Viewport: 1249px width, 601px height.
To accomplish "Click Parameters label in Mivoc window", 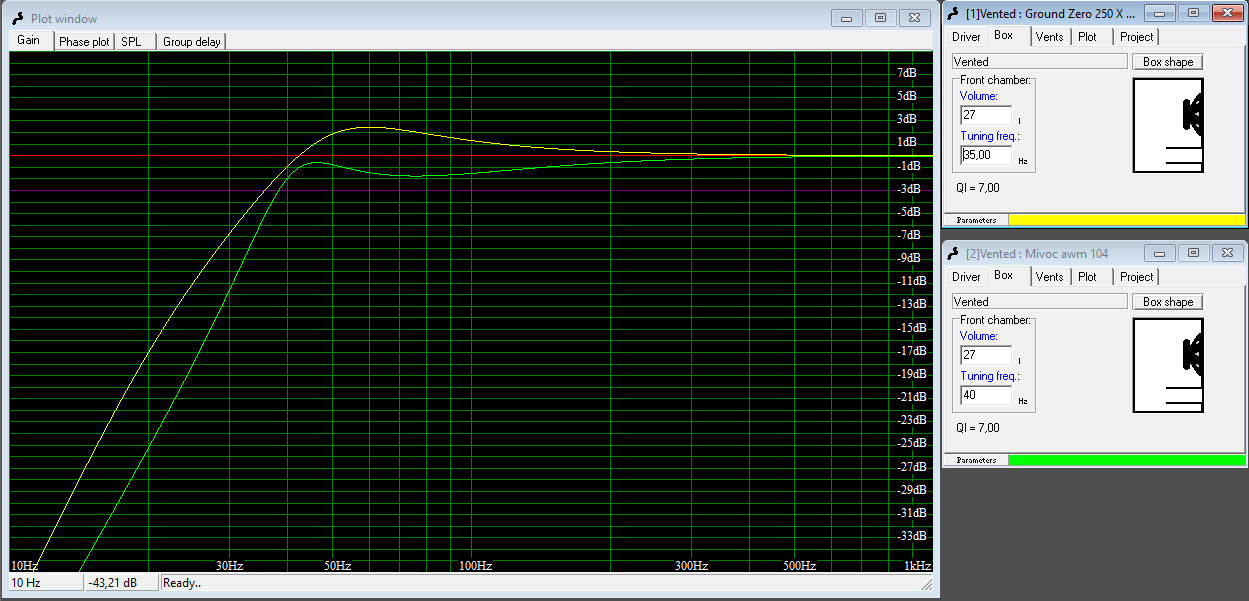I will [x=976, y=460].
